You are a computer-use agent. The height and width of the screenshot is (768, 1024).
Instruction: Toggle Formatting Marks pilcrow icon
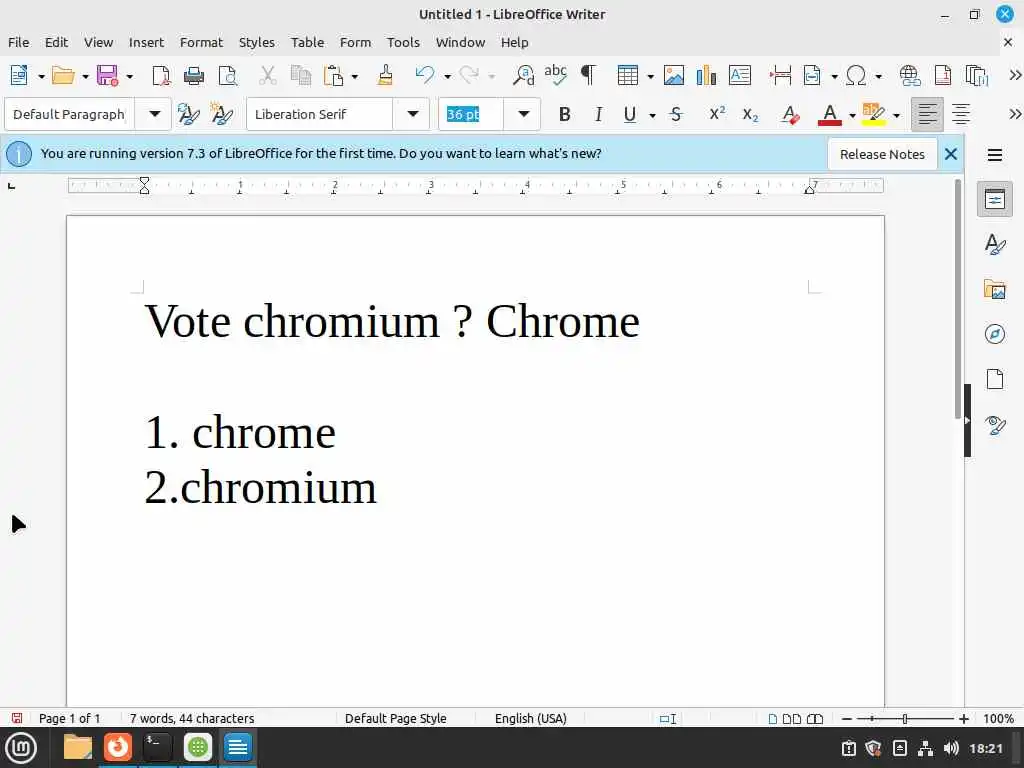588,76
